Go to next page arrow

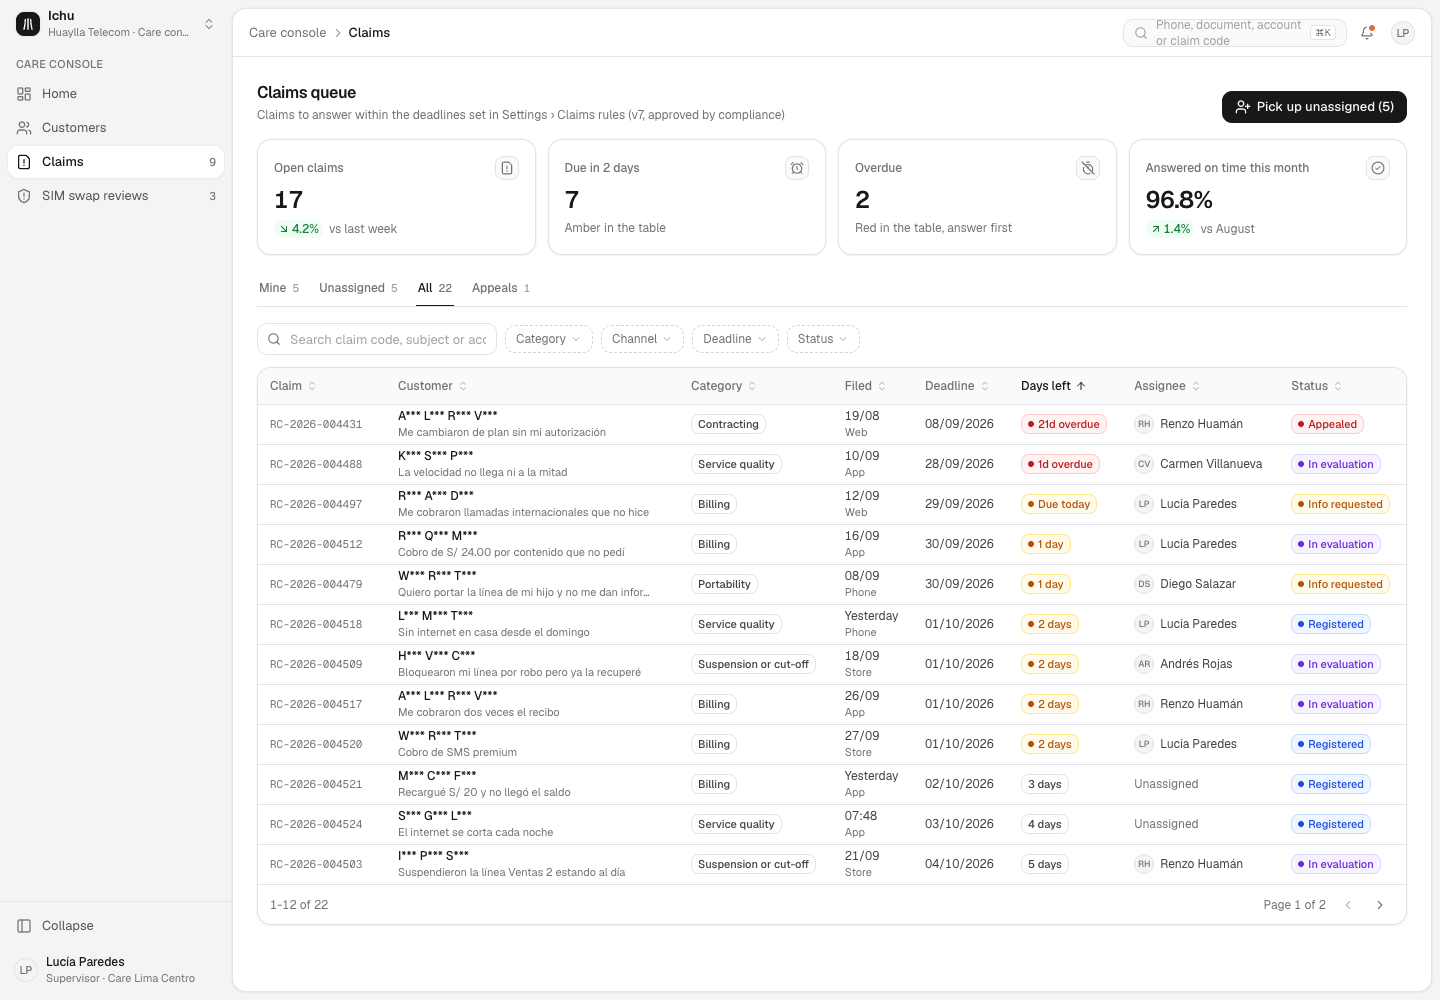click(1380, 905)
